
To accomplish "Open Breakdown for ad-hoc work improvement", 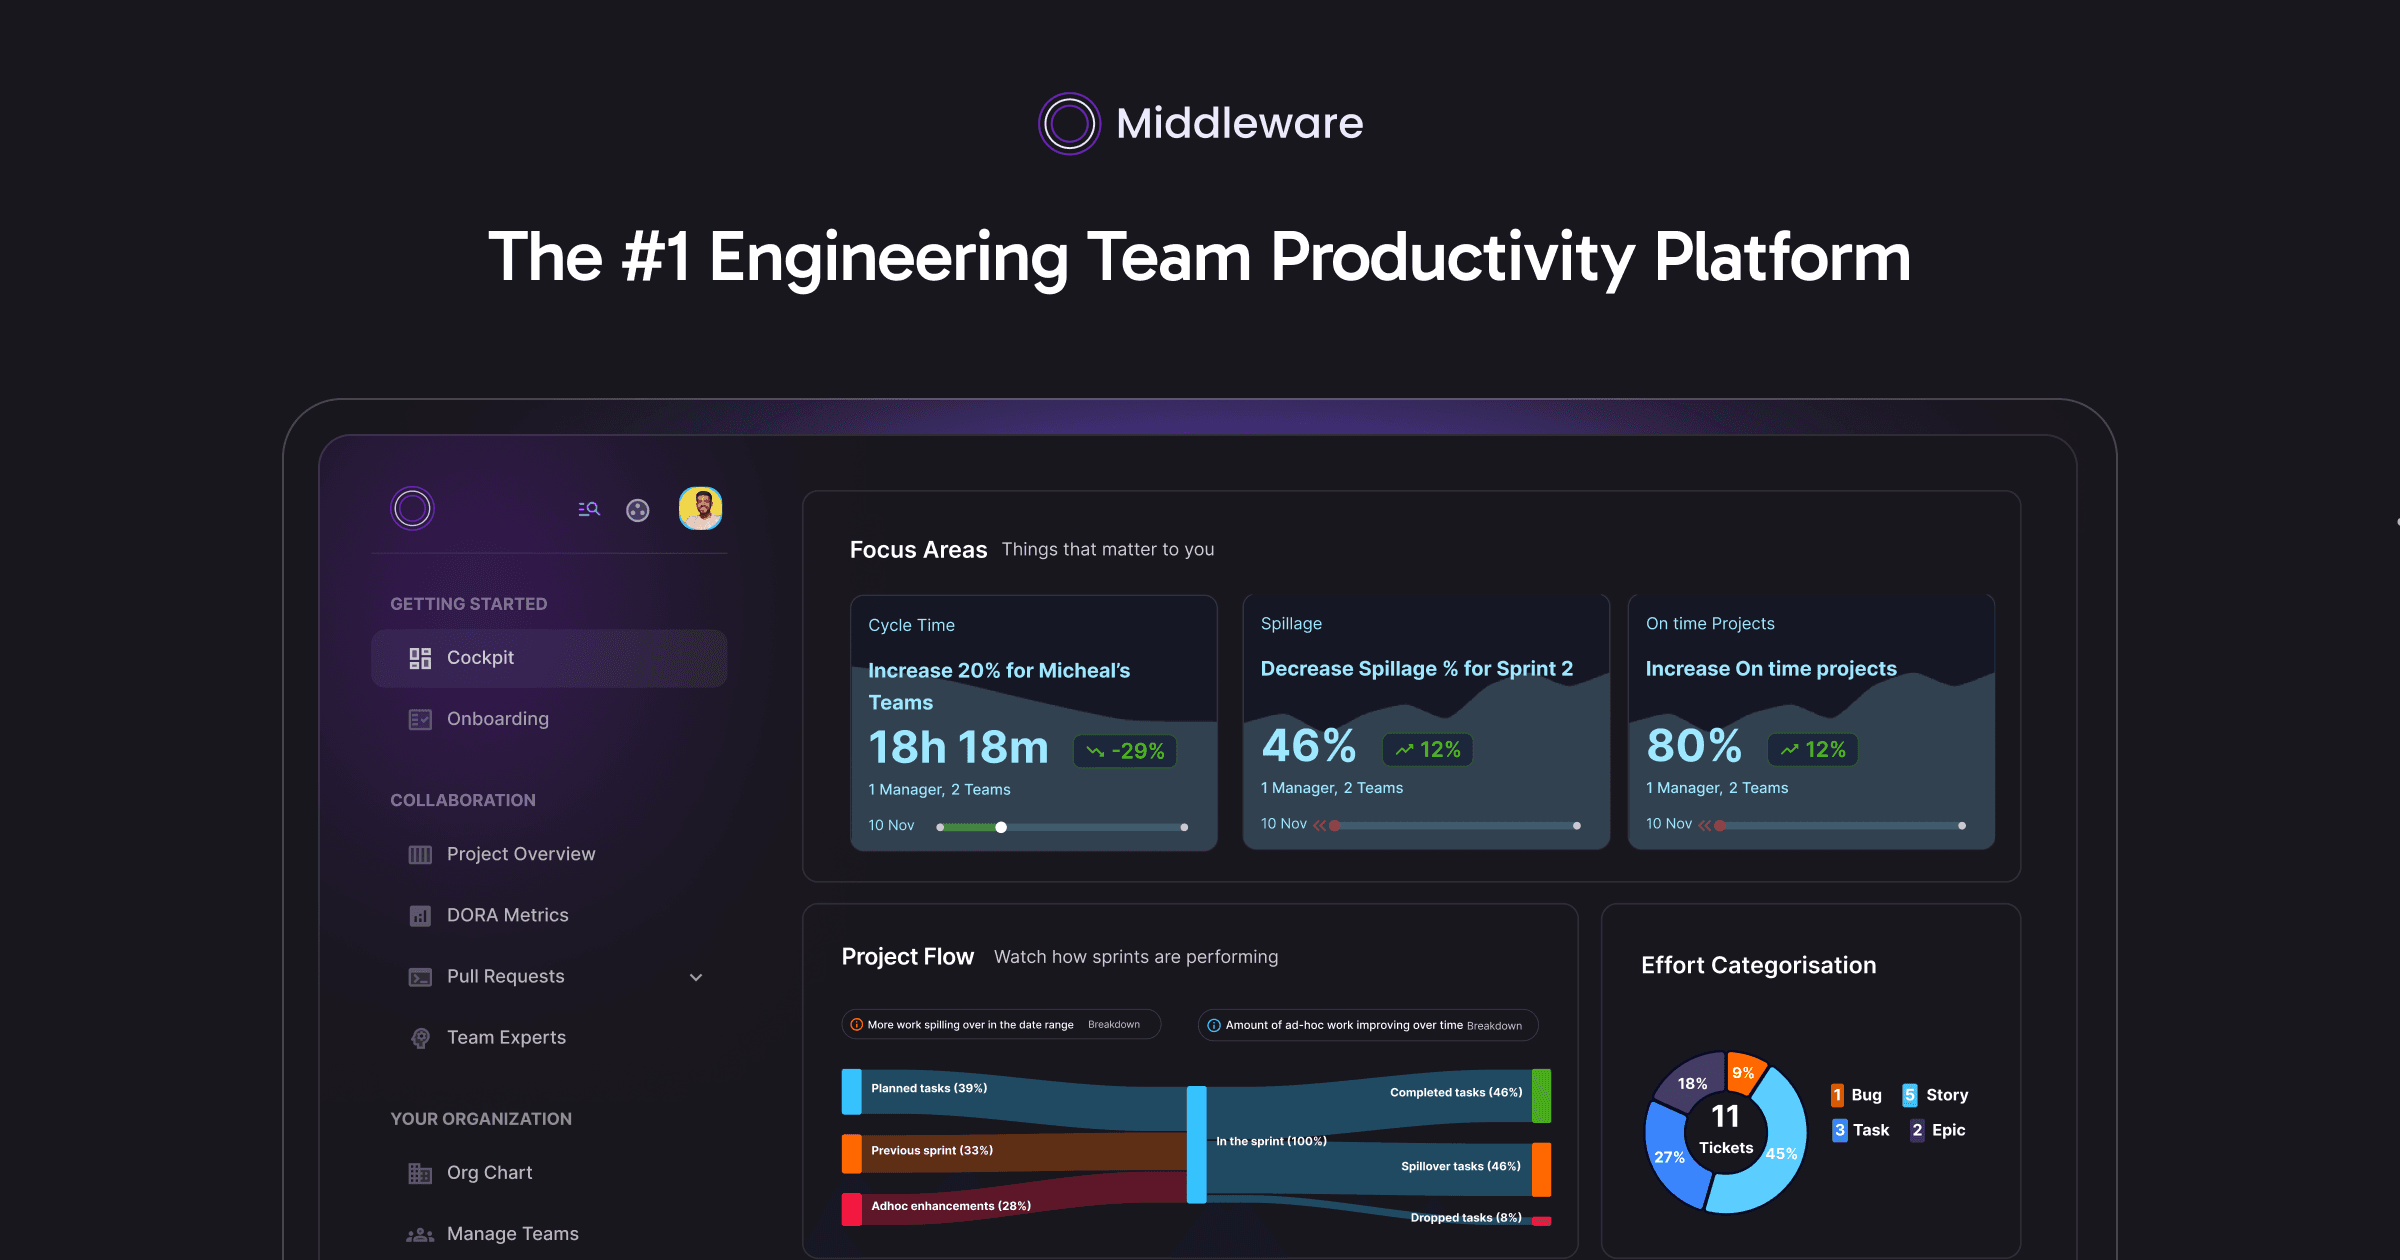I will 1496,1025.
